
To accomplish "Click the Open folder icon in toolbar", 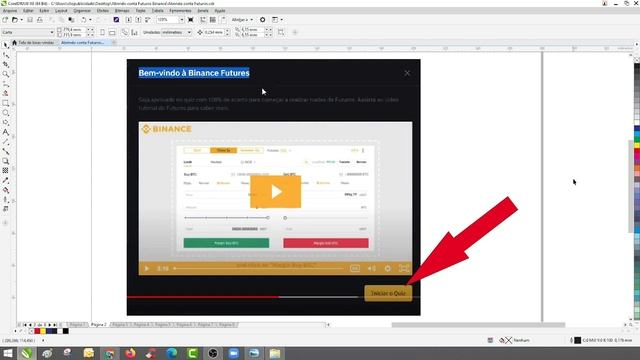I will point(15,20).
